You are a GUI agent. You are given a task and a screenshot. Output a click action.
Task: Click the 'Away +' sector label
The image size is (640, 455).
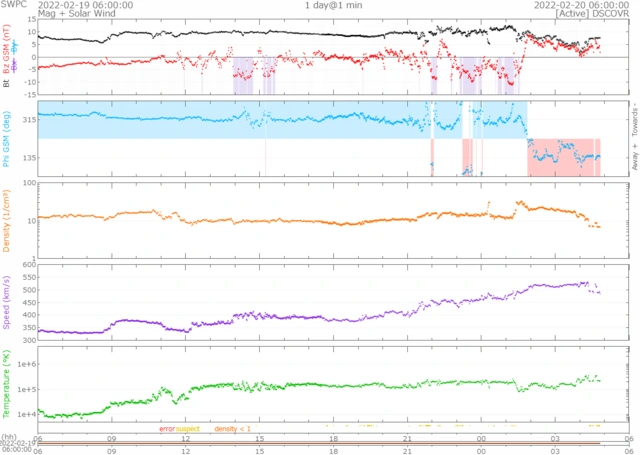coord(635,157)
